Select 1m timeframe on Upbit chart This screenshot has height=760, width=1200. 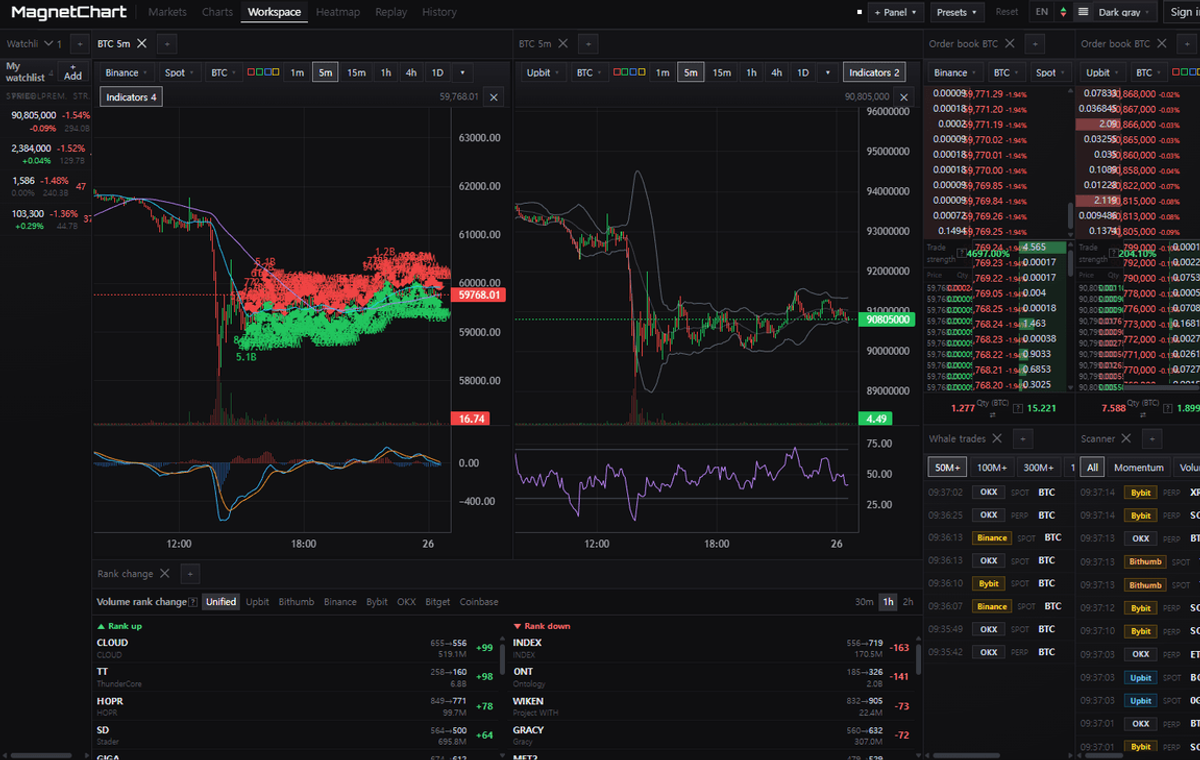(x=663, y=73)
